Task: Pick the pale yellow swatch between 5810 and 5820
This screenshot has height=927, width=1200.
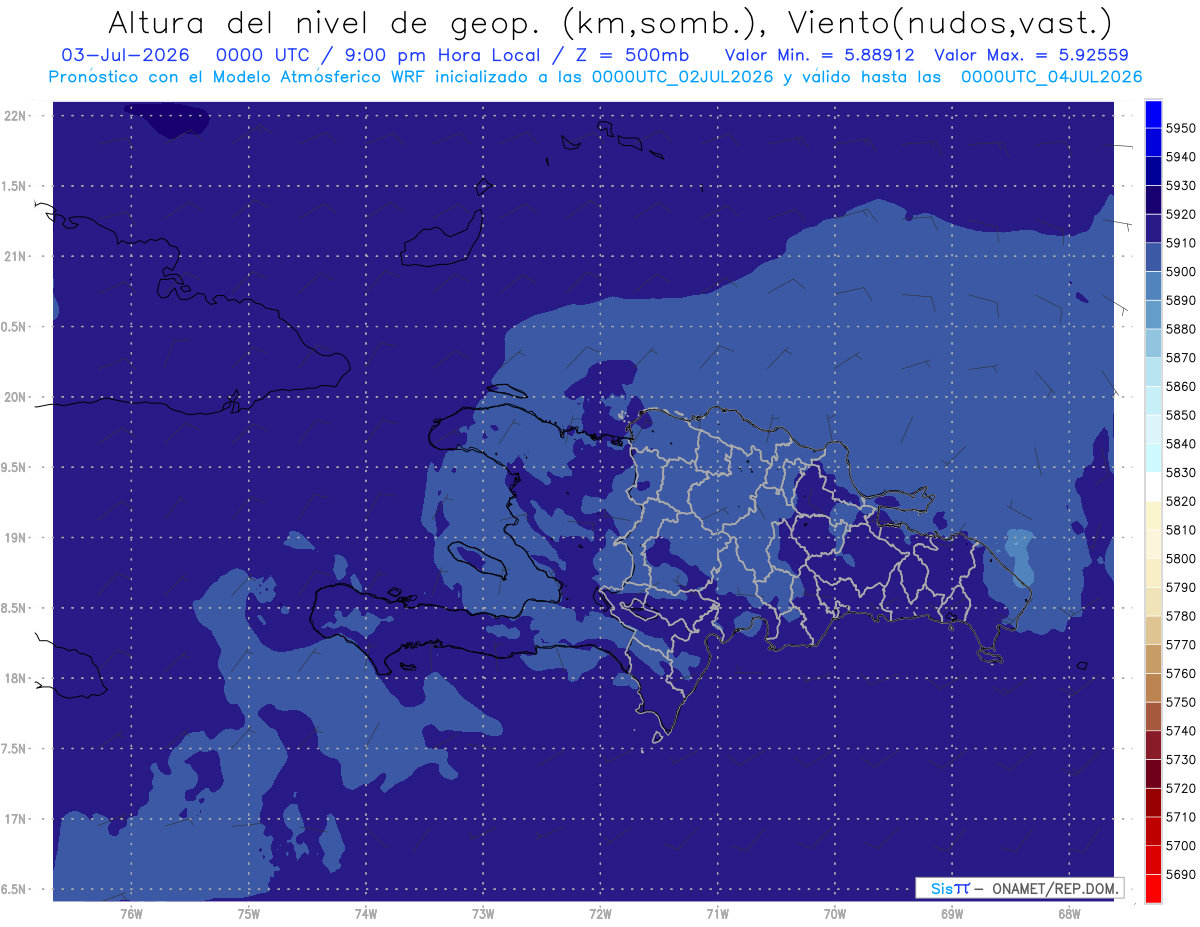Action: [x=1153, y=516]
